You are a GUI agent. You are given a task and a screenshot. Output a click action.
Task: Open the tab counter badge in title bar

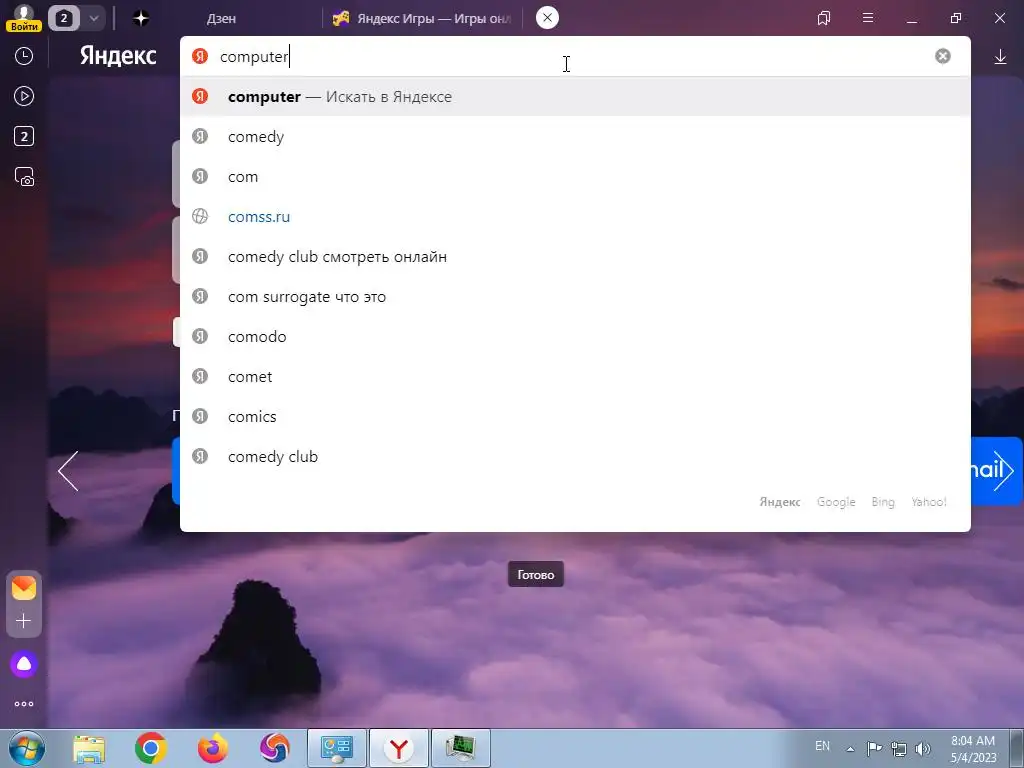(63, 18)
